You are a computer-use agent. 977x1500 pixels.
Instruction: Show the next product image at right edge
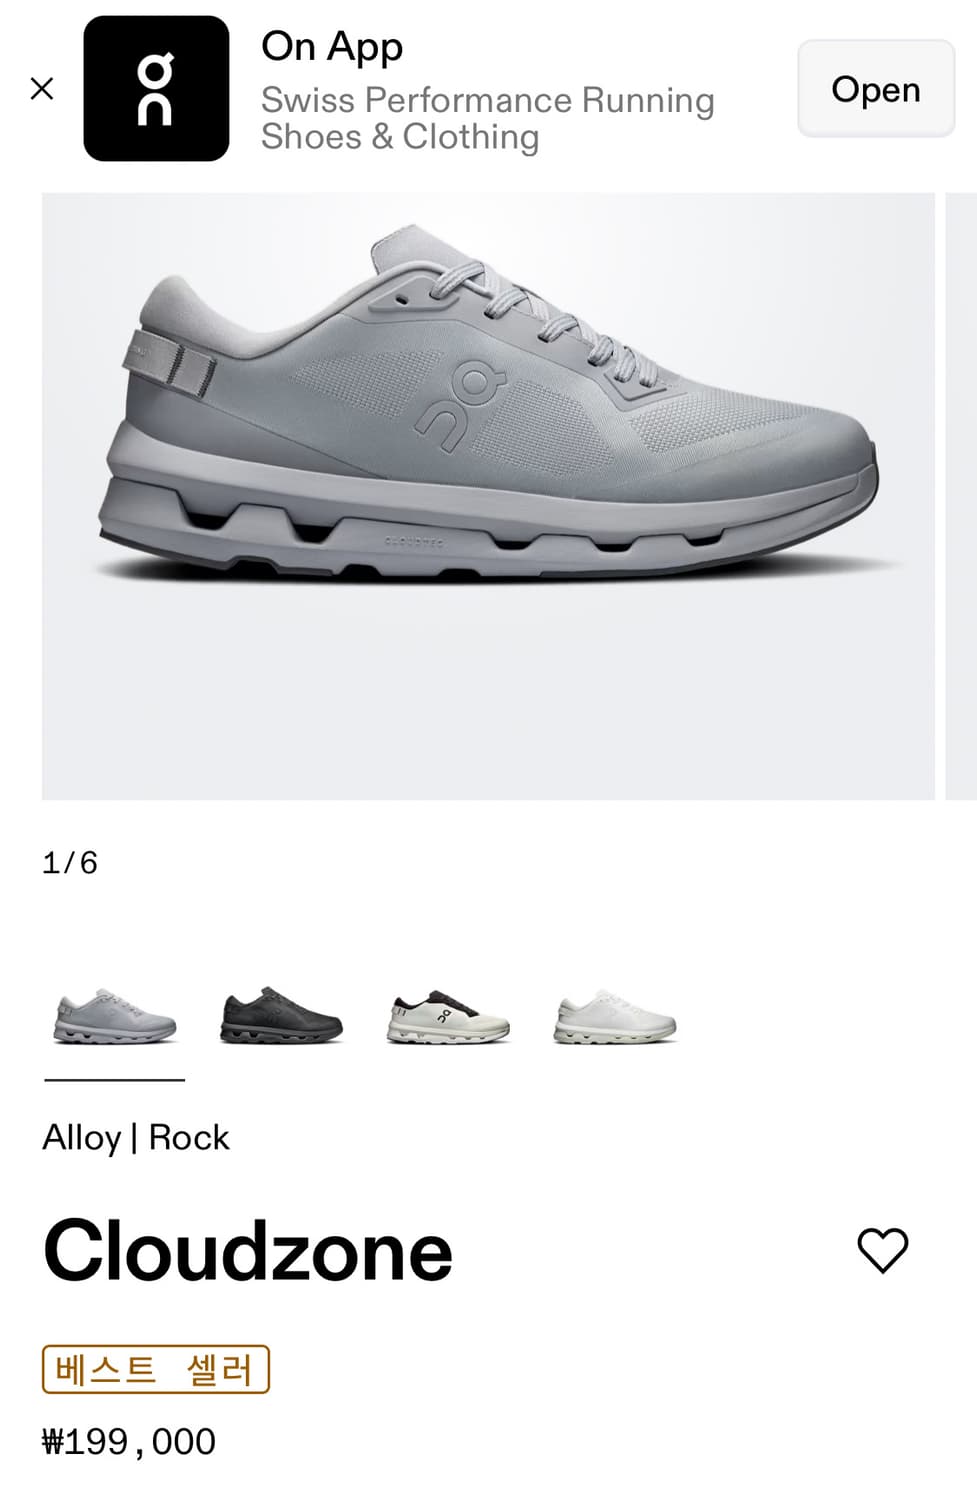(961, 496)
